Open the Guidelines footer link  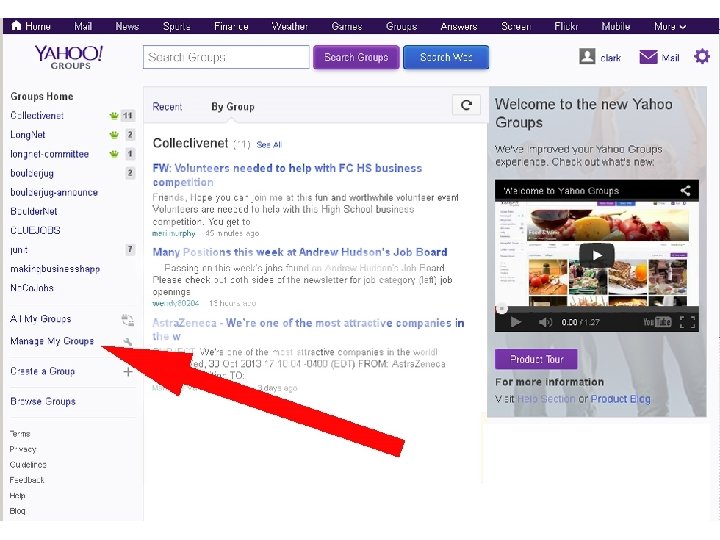pos(28,465)
